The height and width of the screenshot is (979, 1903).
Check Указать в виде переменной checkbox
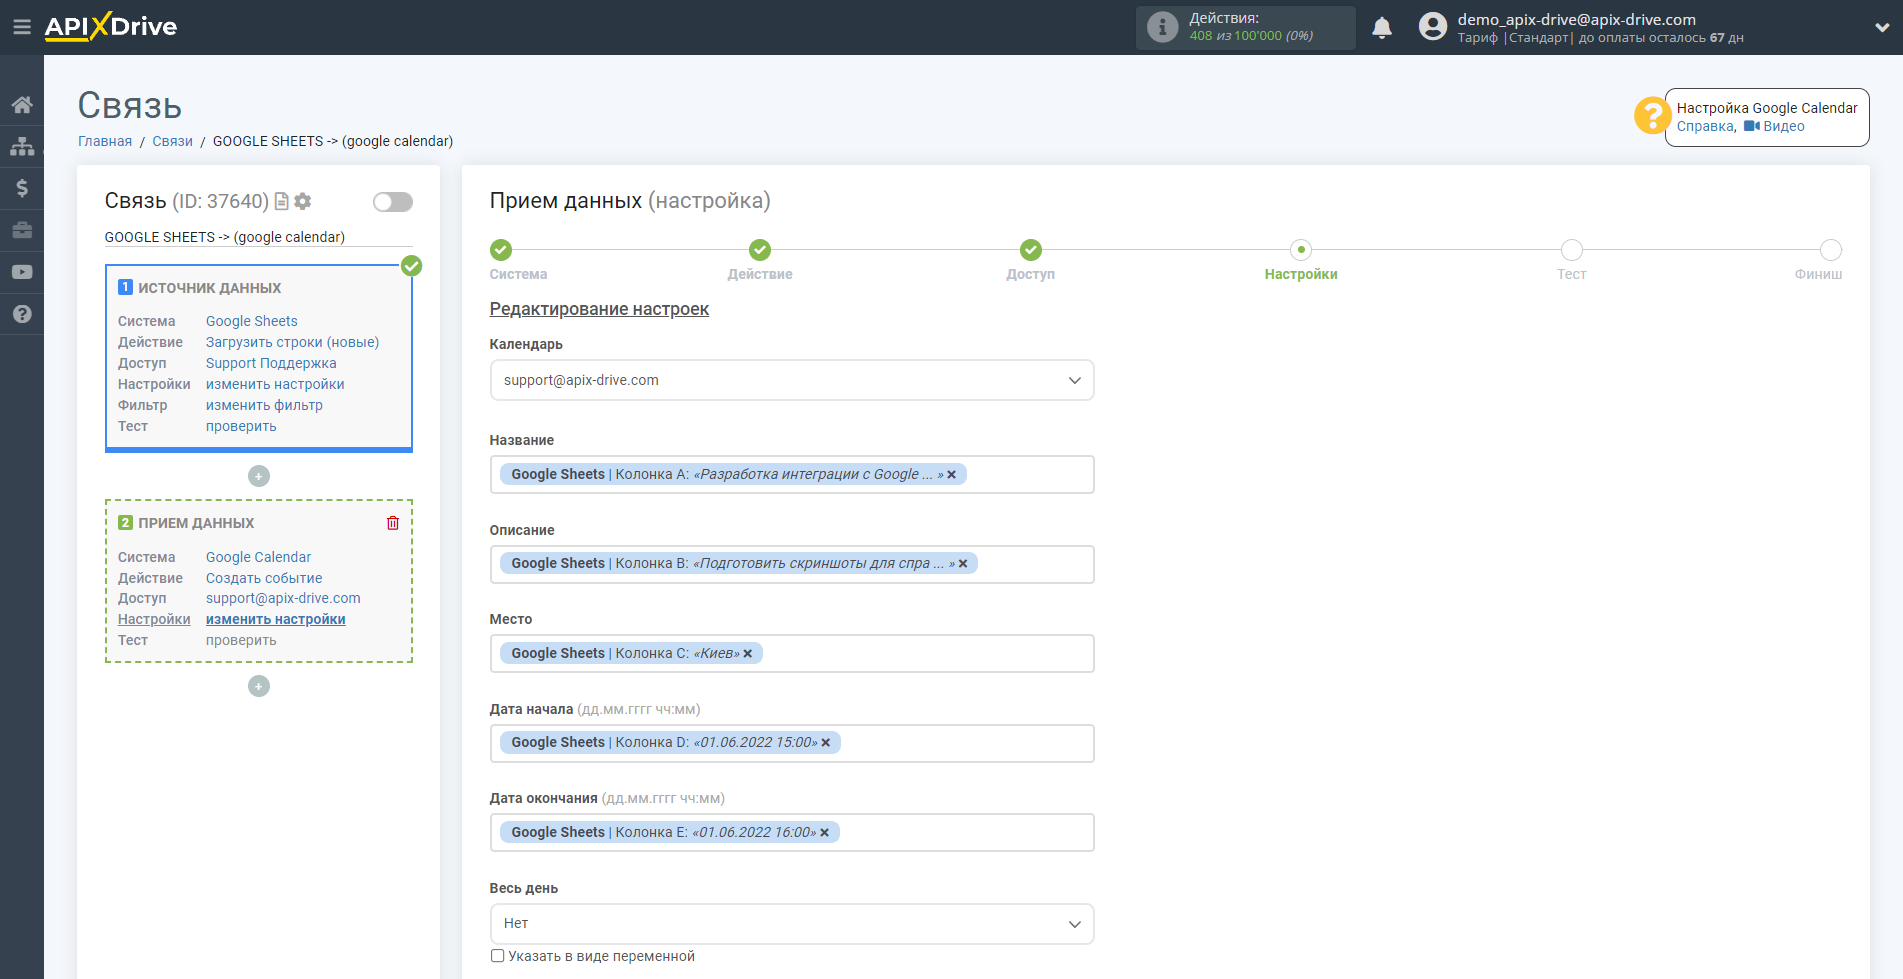point(498,956)
